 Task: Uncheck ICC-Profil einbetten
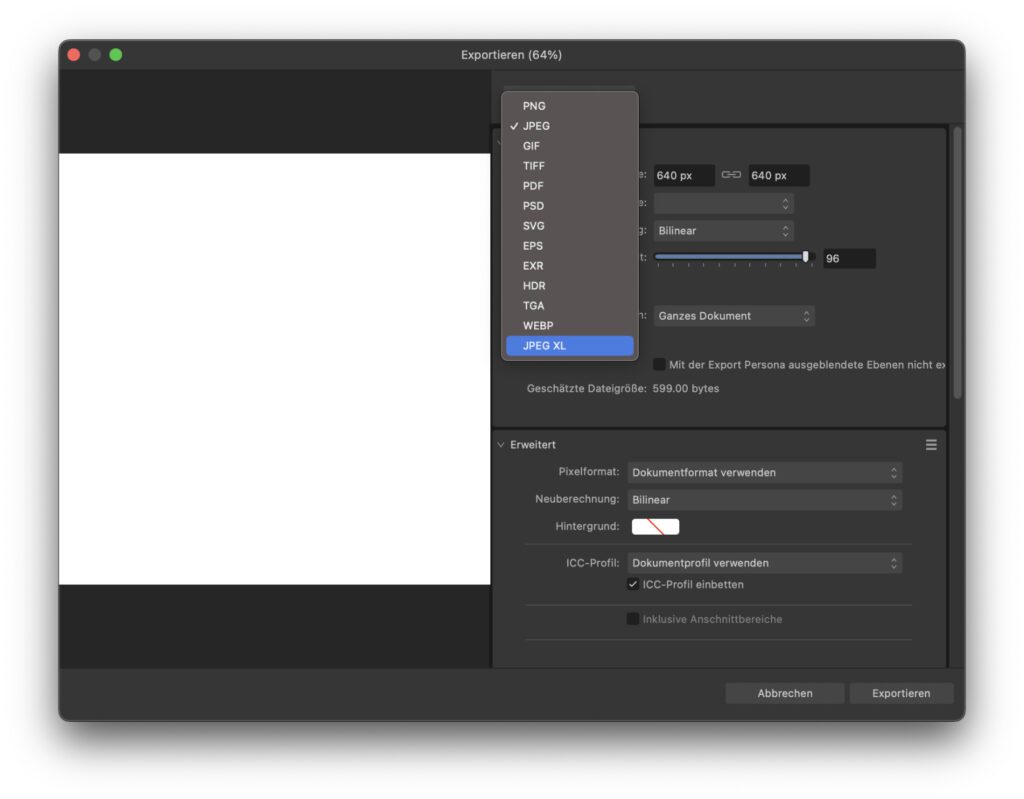631,584
